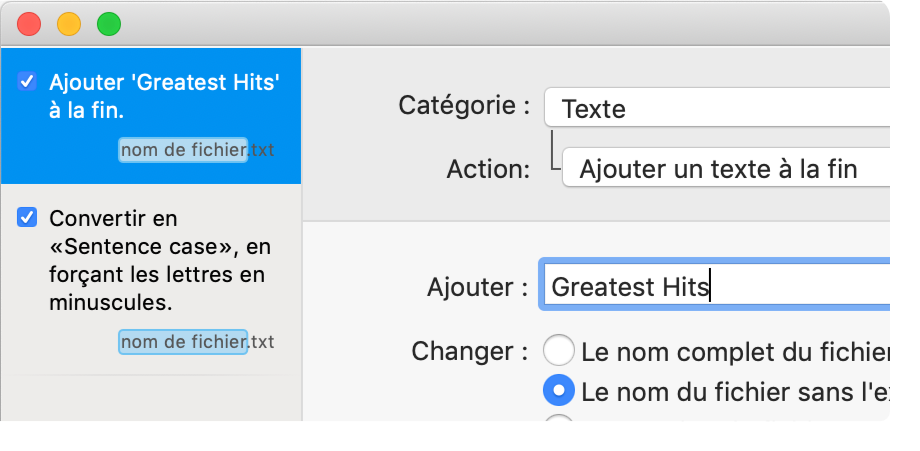Open the Catégorie dropdown showing "Texte"
This screenshot has width=920, height=451.
tap(730, 107)
